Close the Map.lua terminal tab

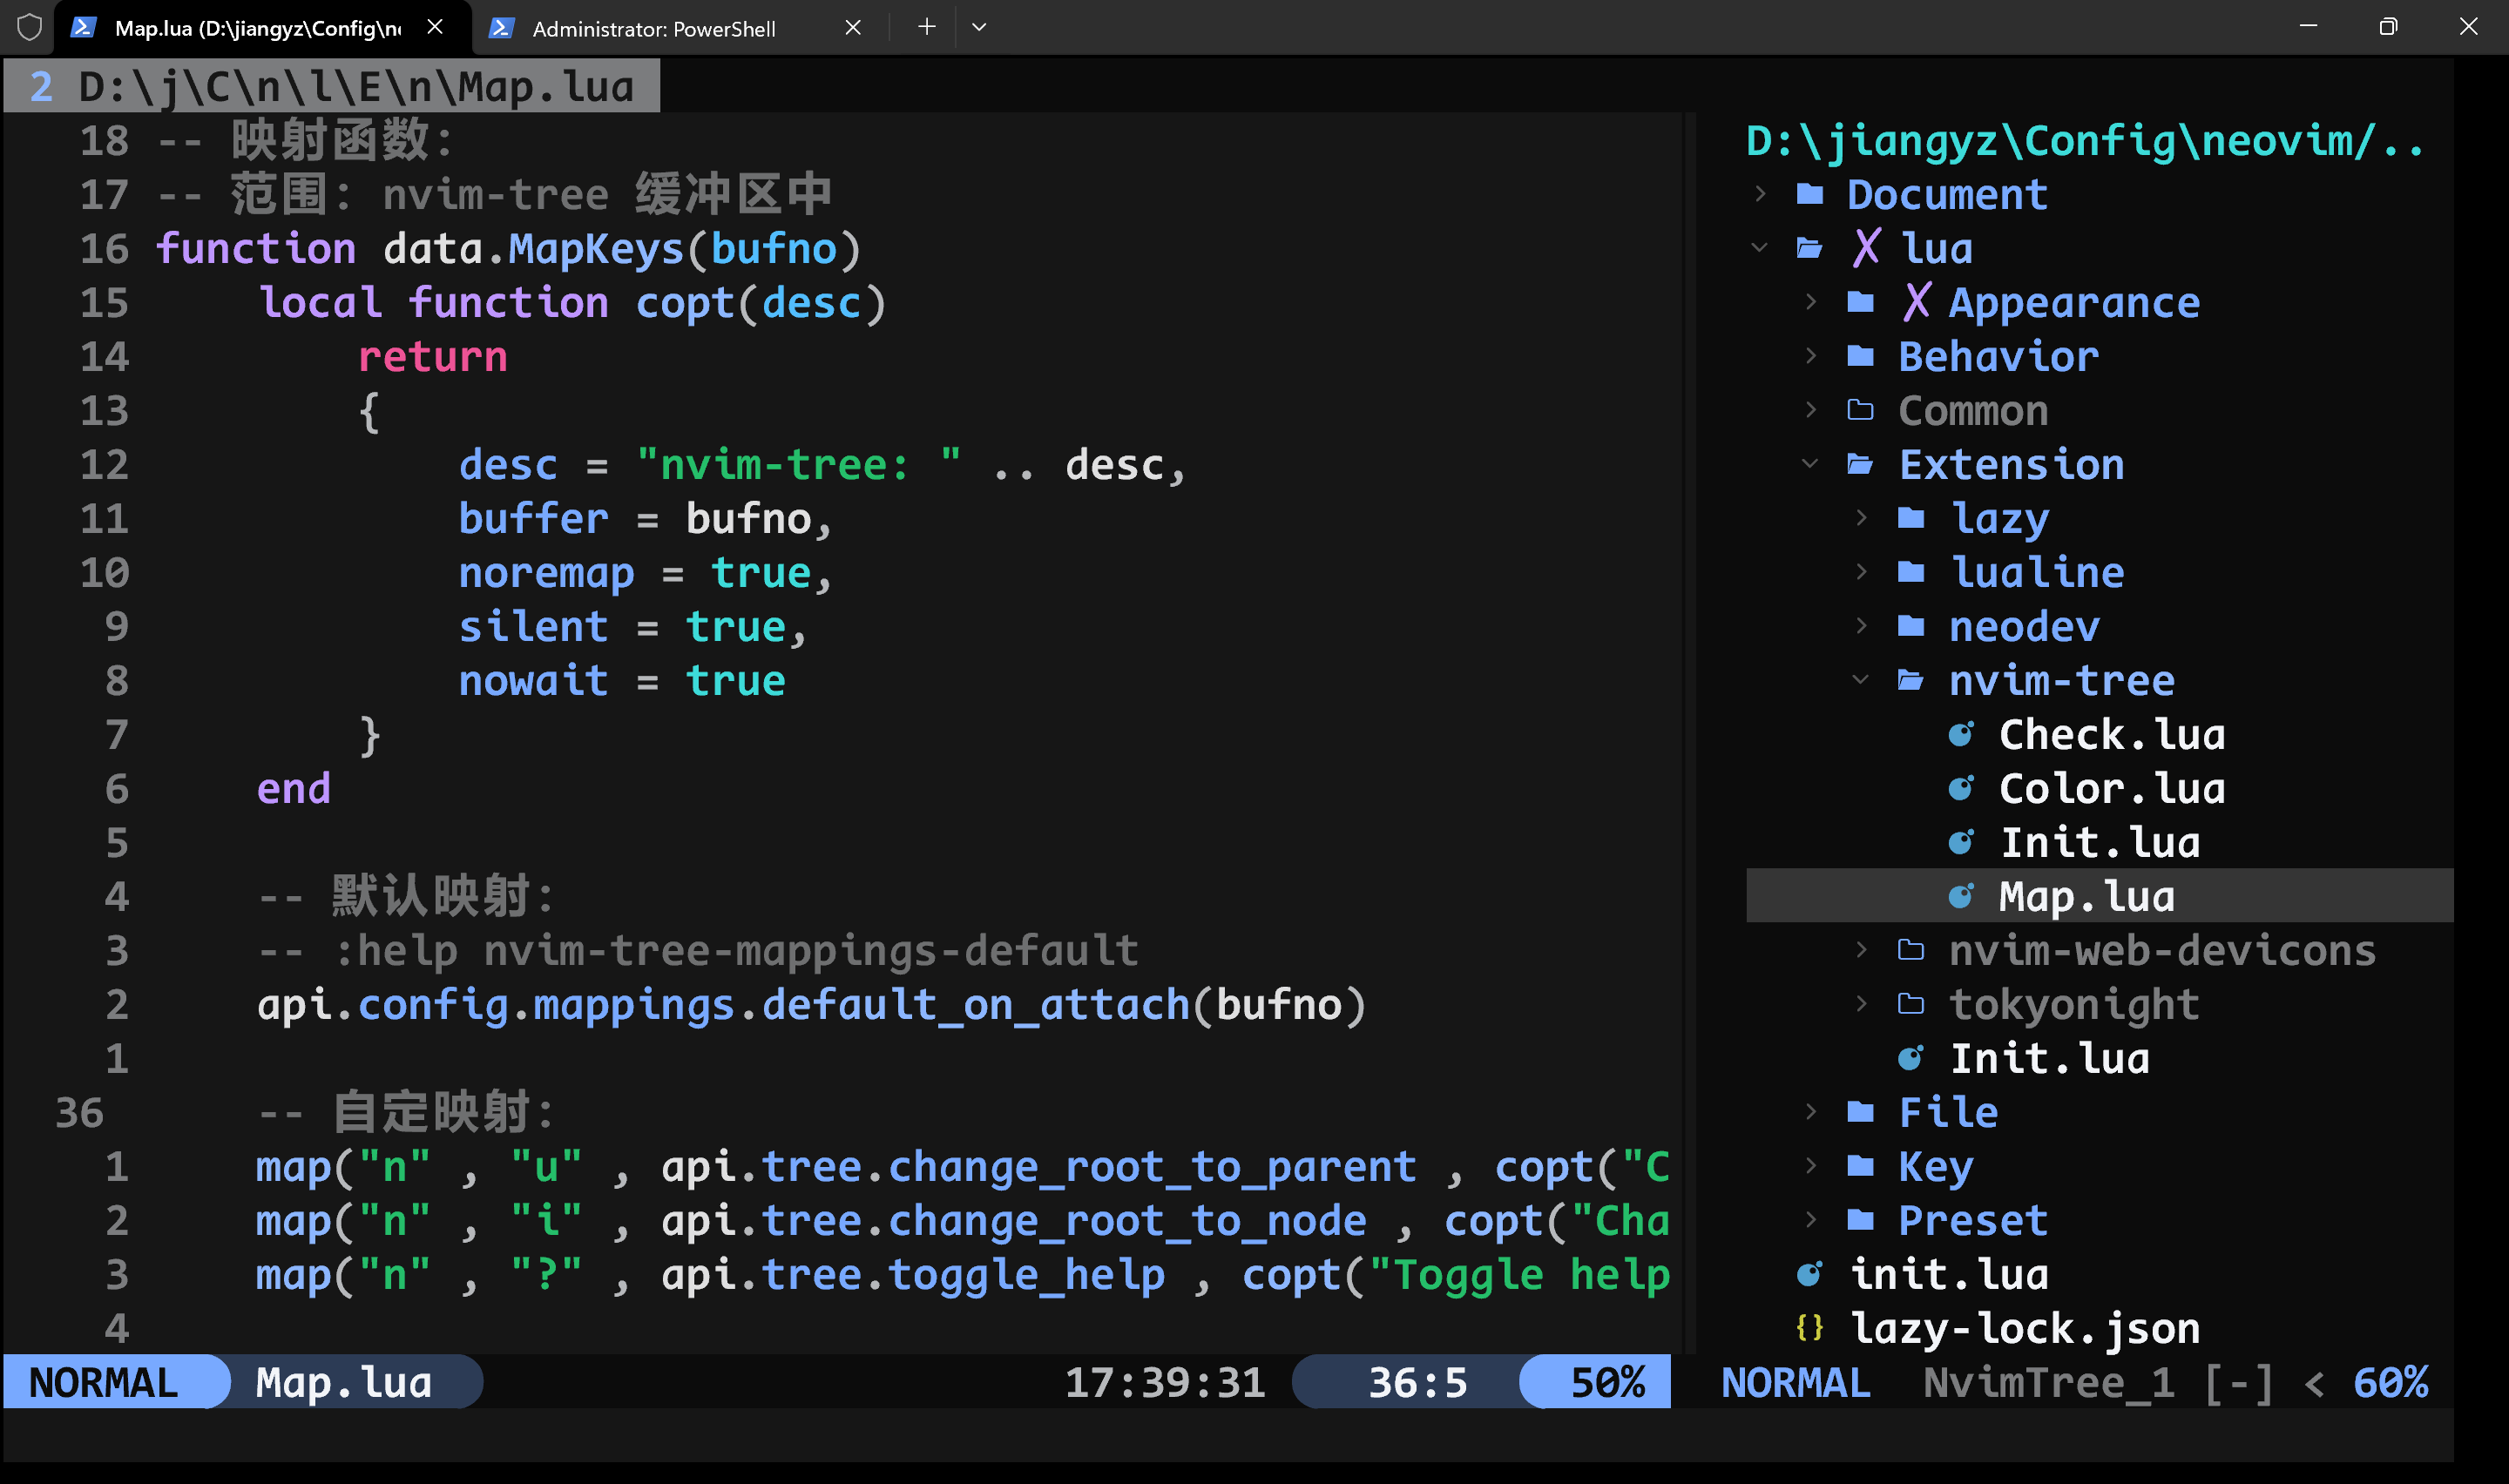435,28
